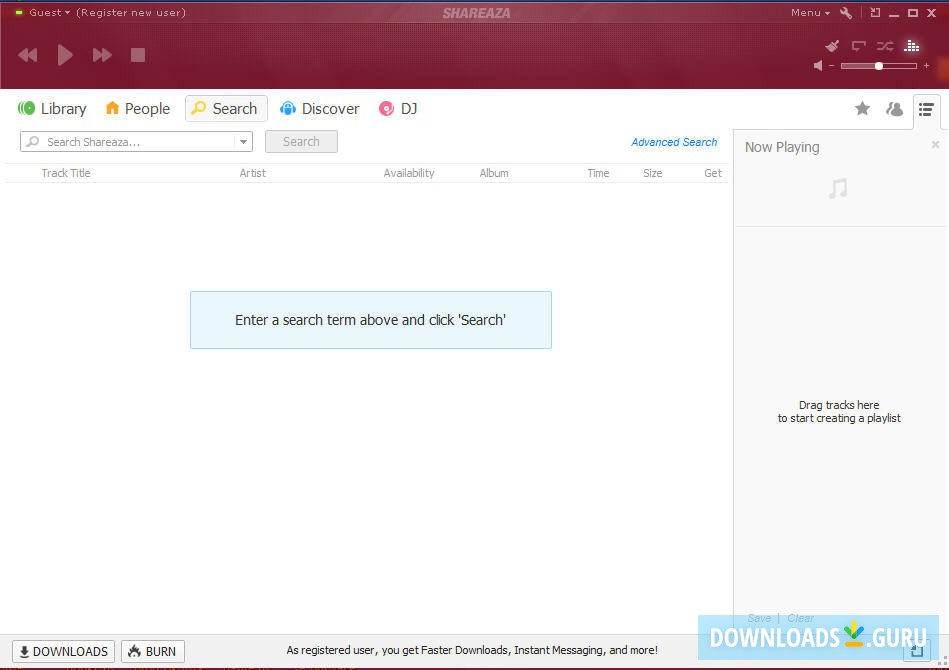949x670 pixels.
Task: Show the playlist panel tab icon
Action: (926, 110)
